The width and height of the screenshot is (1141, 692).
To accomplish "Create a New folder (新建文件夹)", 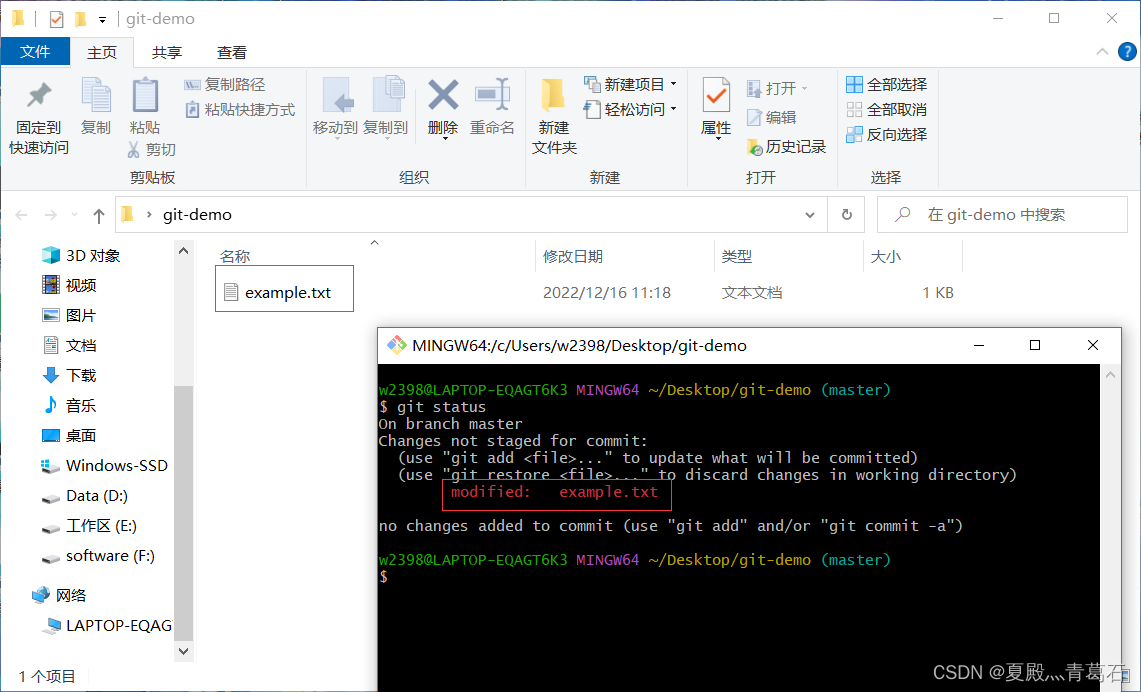I will tap(554, 116).
